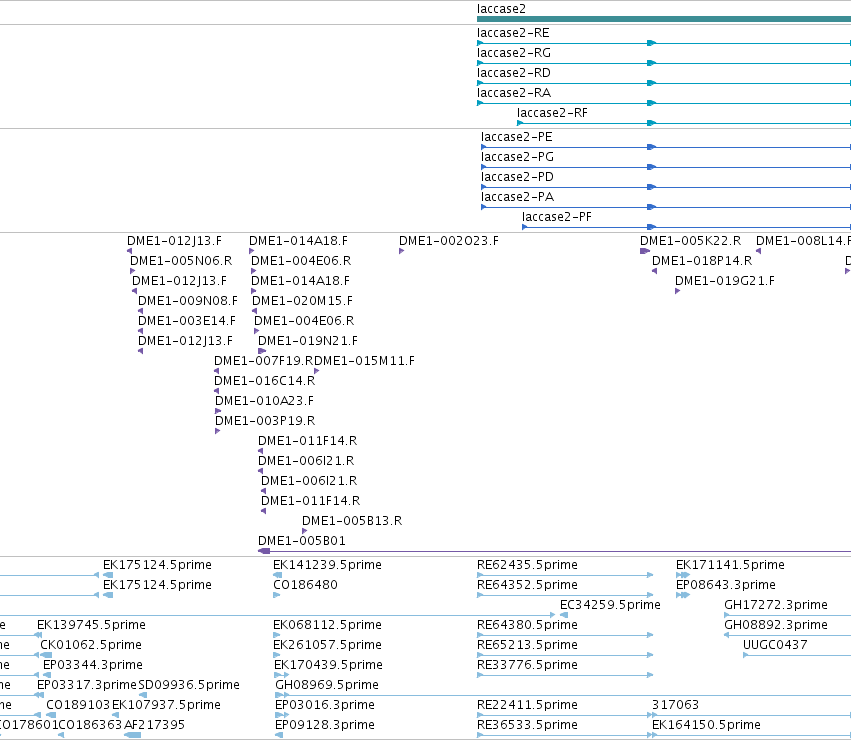Select the RE33776.5prime EST label
Viewport: 851px width, 740px height.
[x=527, y=666]
